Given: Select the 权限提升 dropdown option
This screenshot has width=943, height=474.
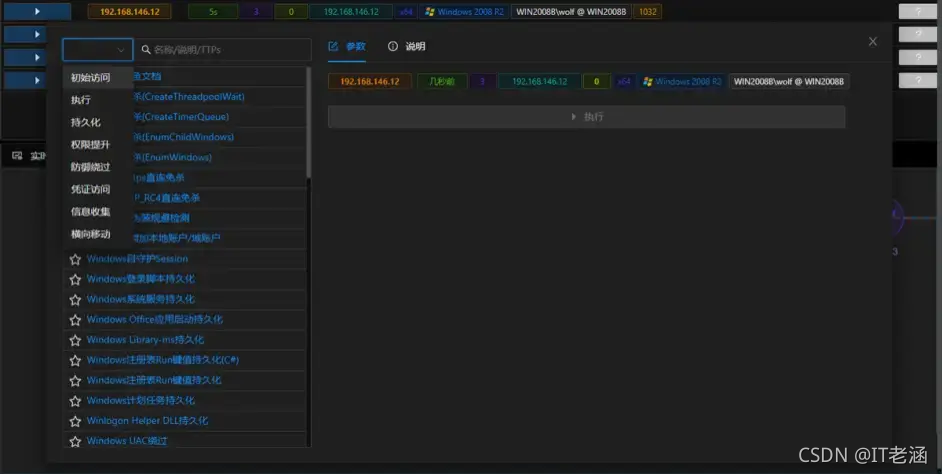Looking at the screenshot, I should [x=99, y=144].
